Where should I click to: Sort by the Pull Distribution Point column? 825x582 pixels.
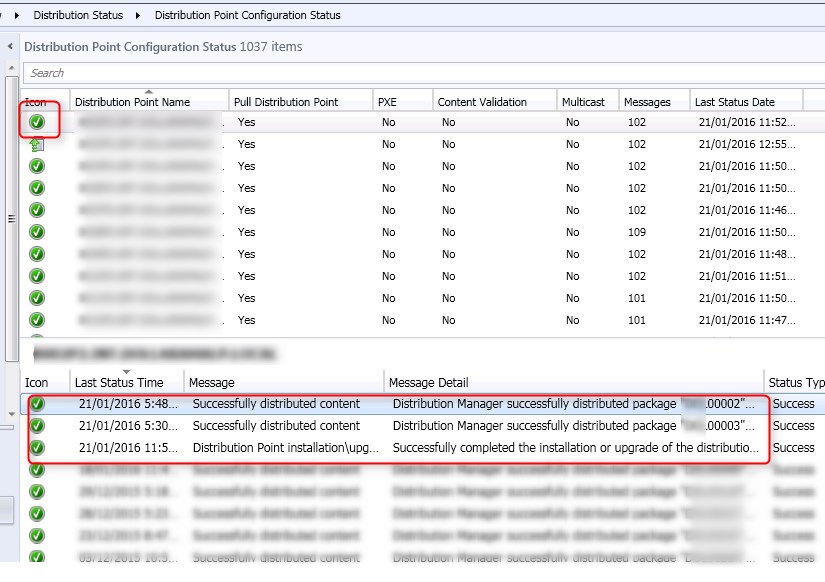point(301,102)
